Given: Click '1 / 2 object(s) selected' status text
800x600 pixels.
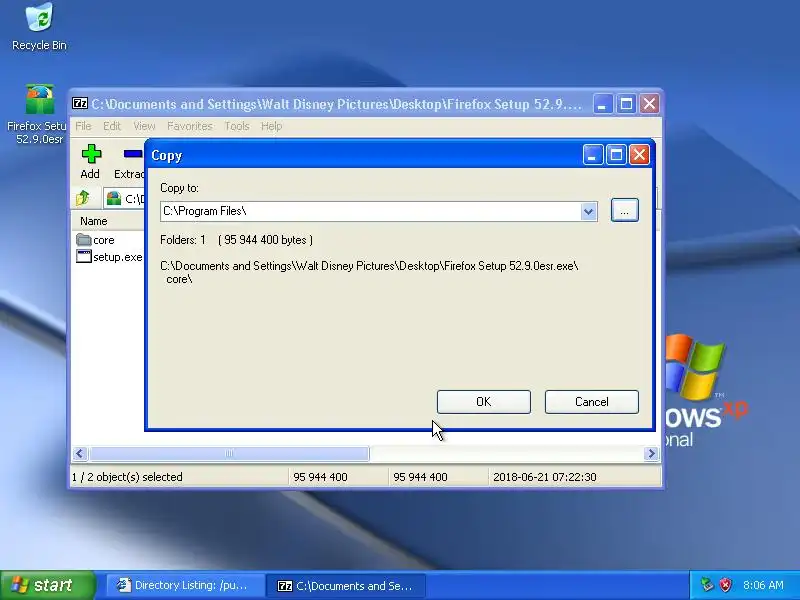Looking at the screenshot, I should coord(127,477).
